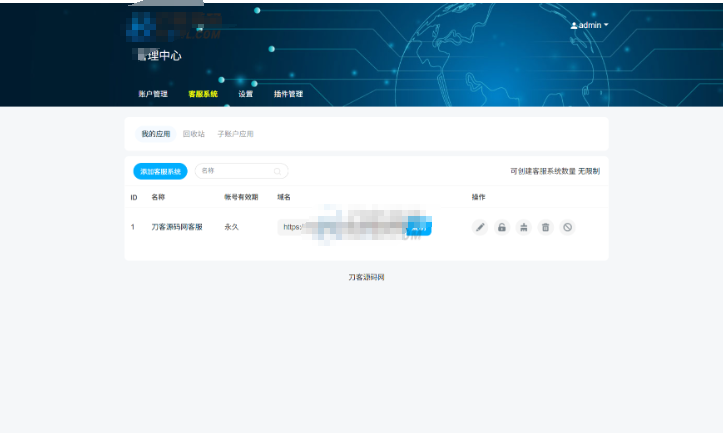
Task: Open the 客服系统 menu
Action: (203, 94)
